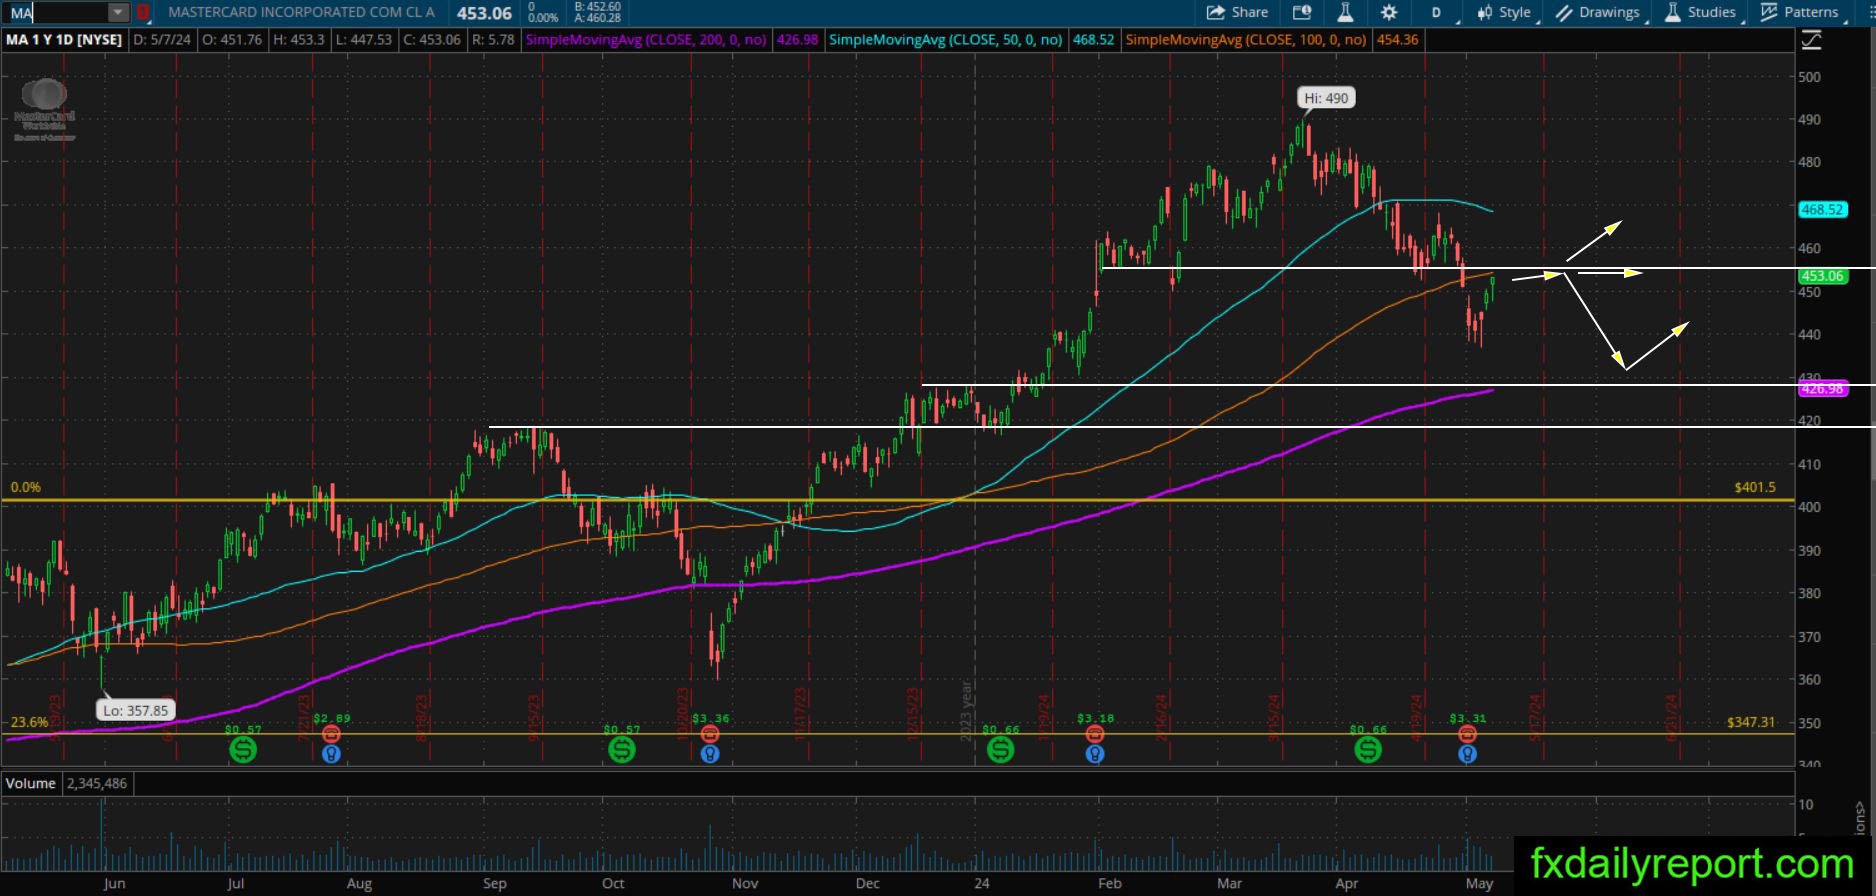Open the D aggregation period dropdown
This screenshot has height=896, width=1876.
(1437, 12)
